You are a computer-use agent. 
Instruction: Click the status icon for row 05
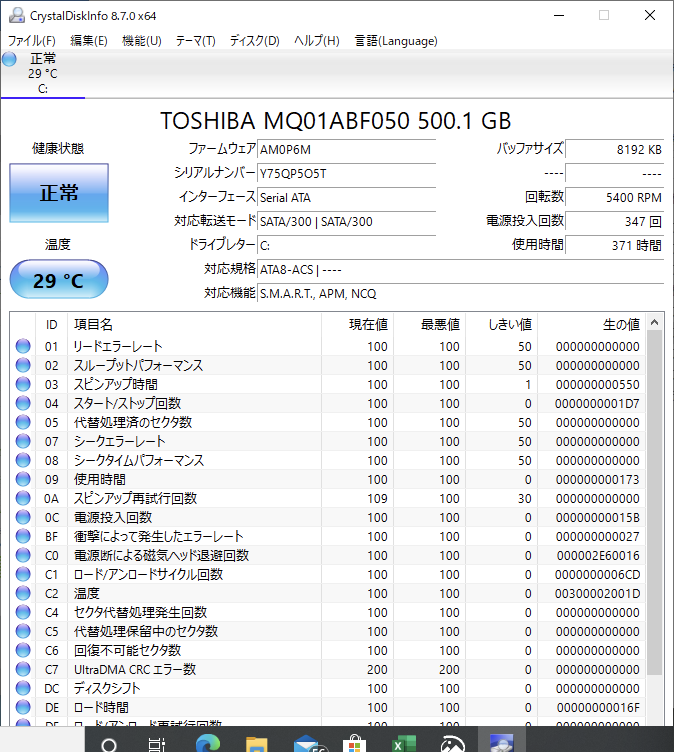pos(23,422)
